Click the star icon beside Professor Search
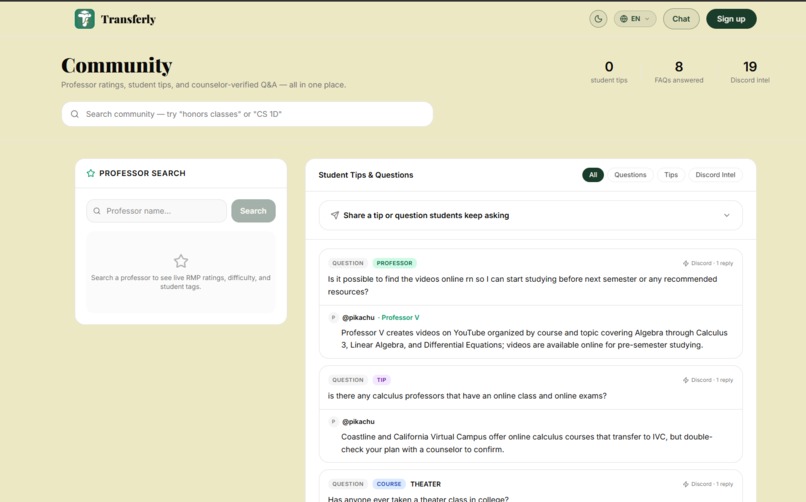This screenshot has width=806, height=502. (91, 173)
